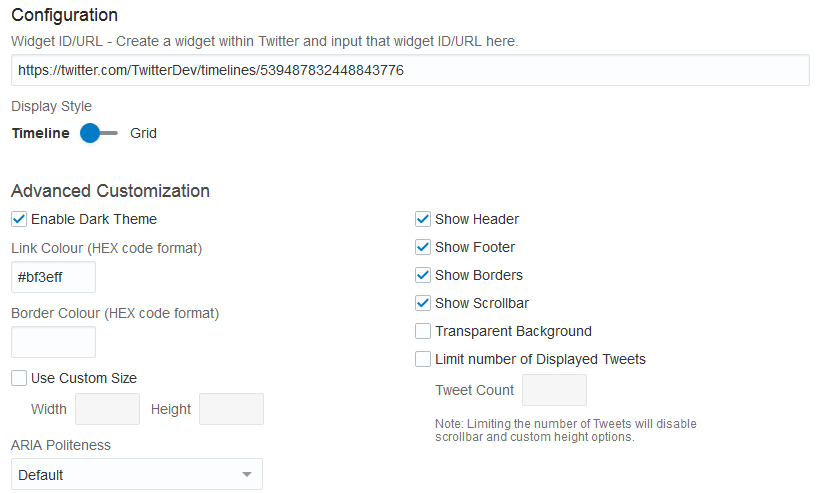Click the Border Colour hex field
The width and height of the screenshot is (817, 494).
[x=53, y=342]
